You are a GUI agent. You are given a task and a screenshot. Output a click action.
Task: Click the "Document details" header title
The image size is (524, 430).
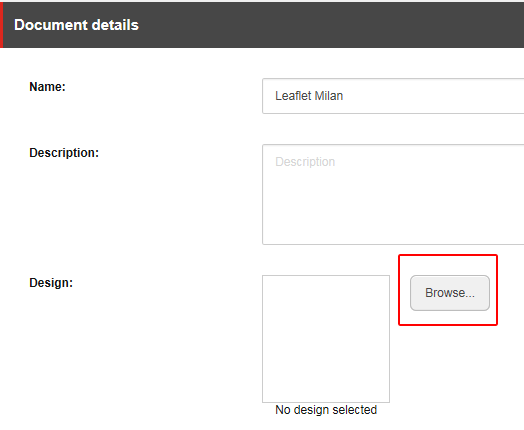tap(77, 25)
